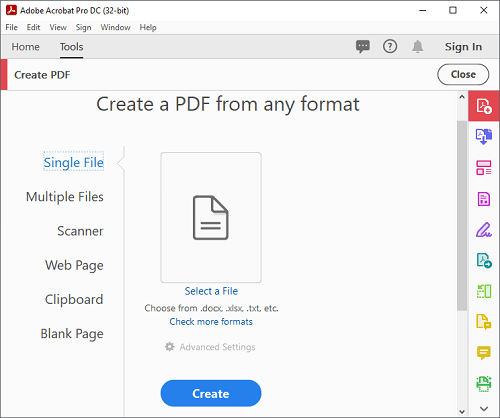Select the Scanner option
Image resolution: width=500 pixels, height=418 pixels.
point(80,231)
